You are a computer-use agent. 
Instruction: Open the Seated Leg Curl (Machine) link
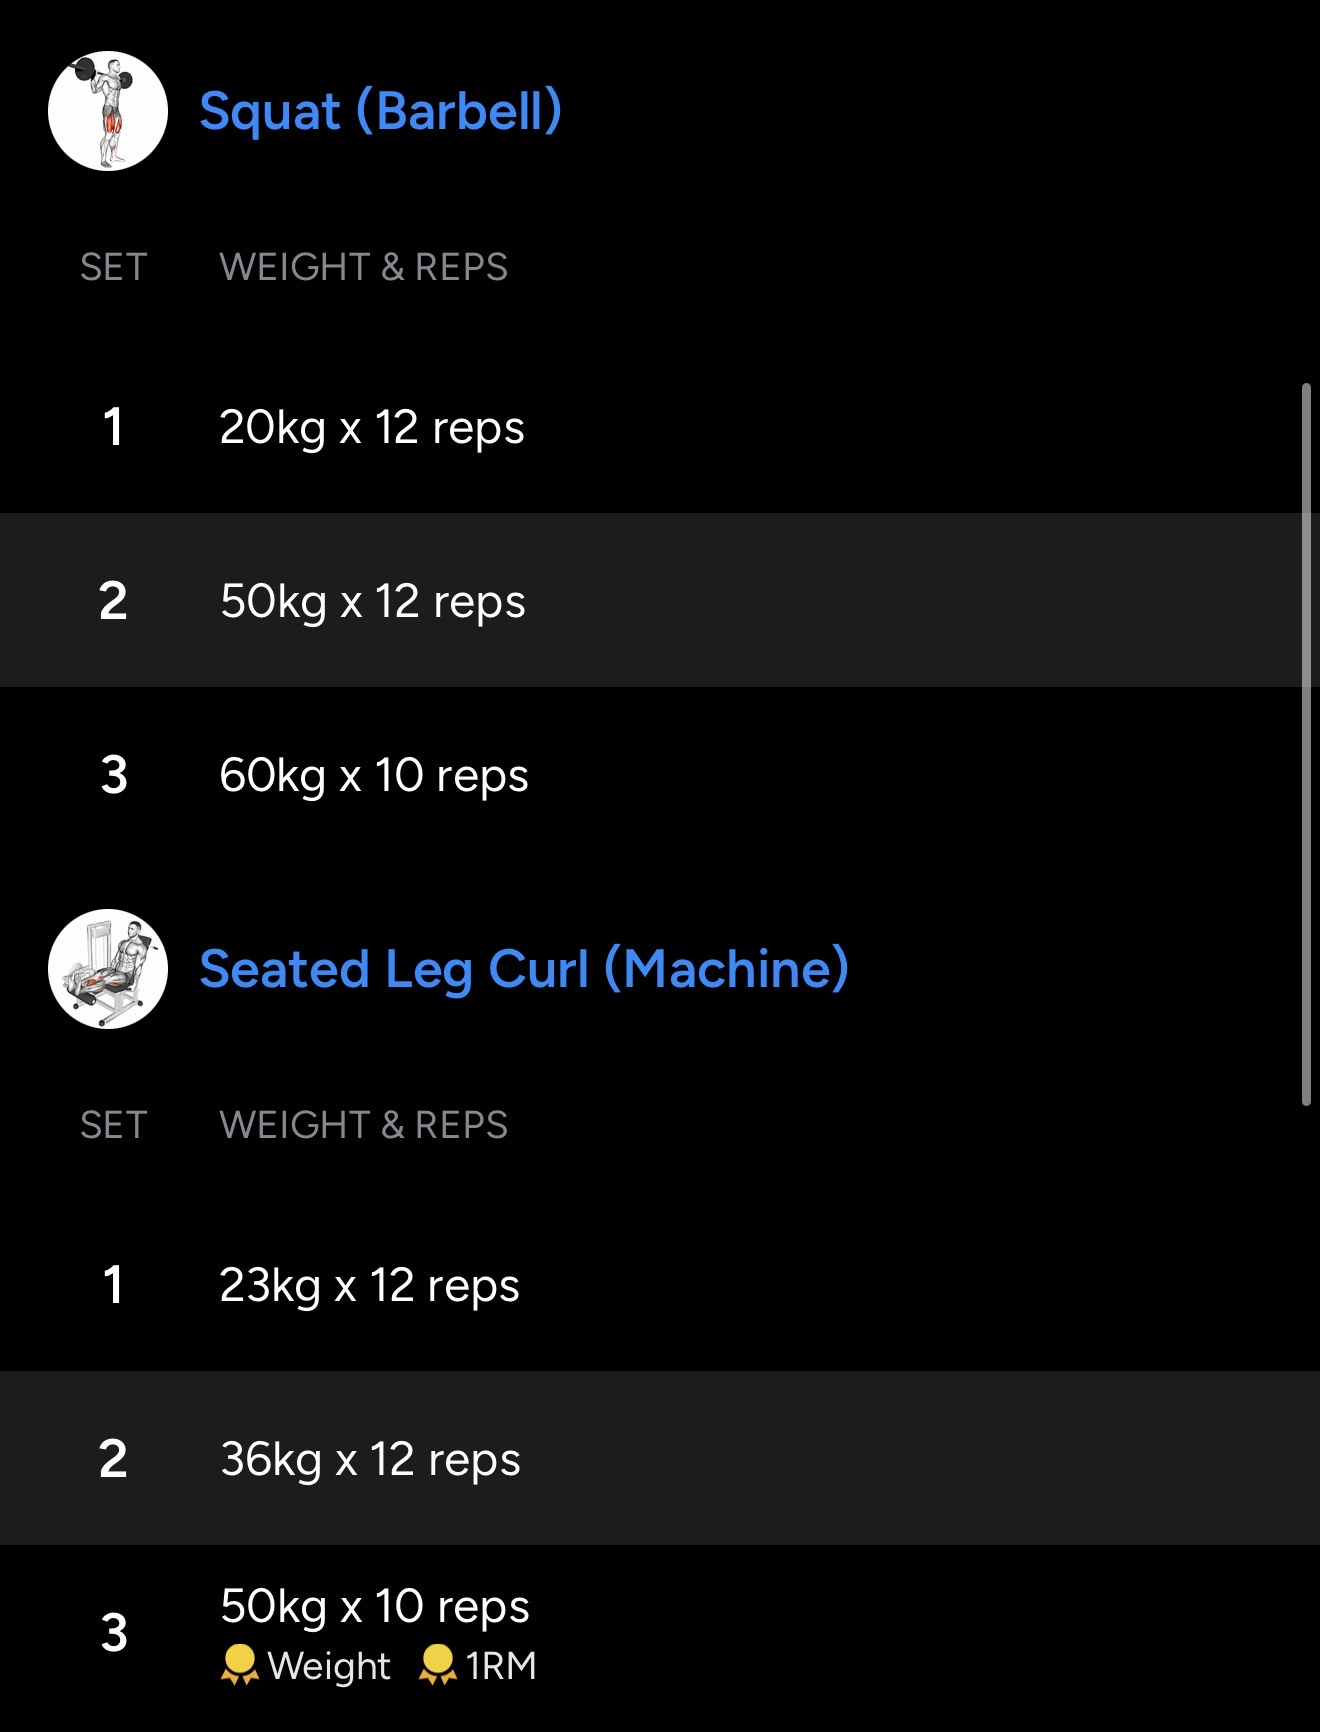(x=524, y=969)
